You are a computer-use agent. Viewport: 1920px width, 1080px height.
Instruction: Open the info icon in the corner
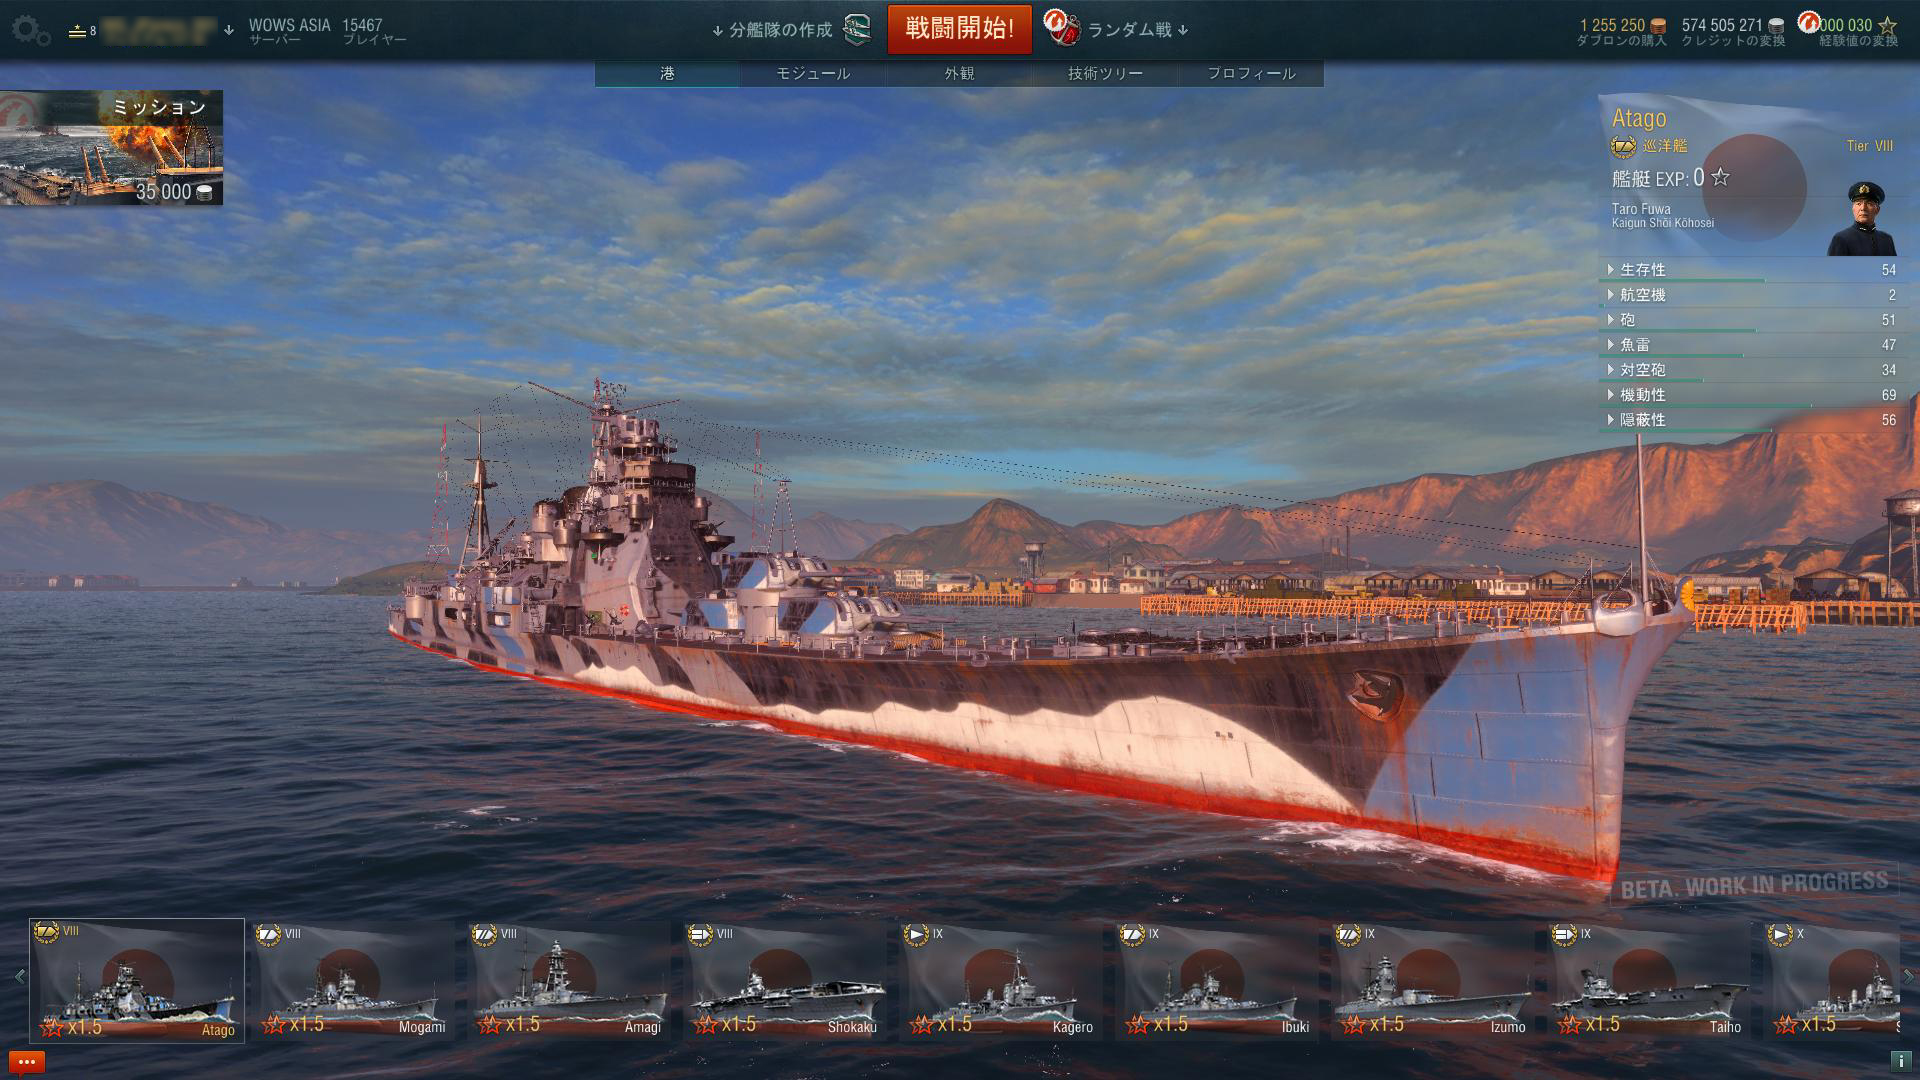coord(1900,1061)
